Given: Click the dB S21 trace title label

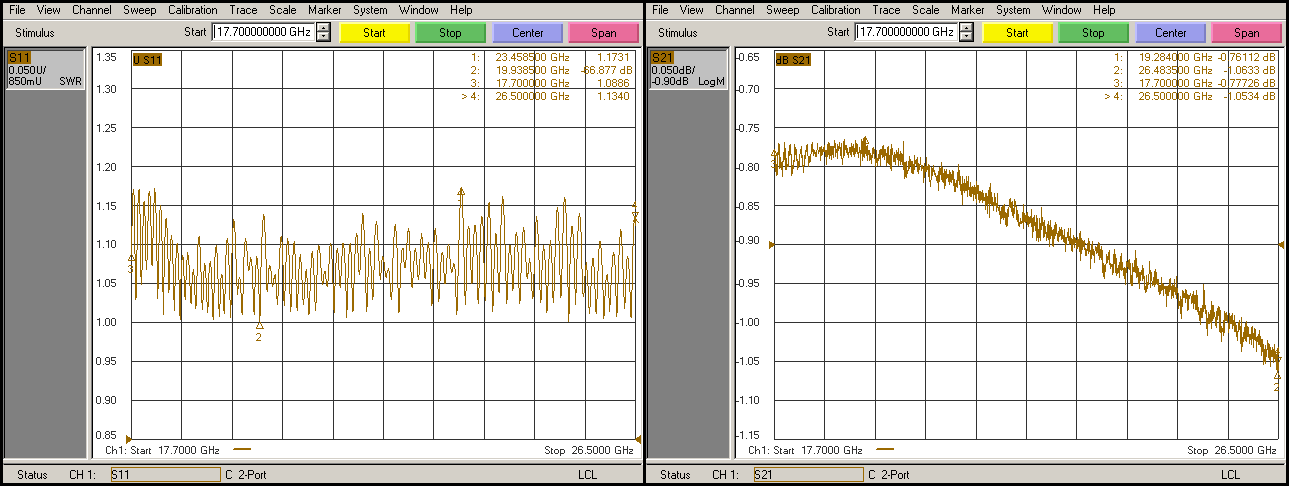Looking at the screenshot, I should (793, 59).
